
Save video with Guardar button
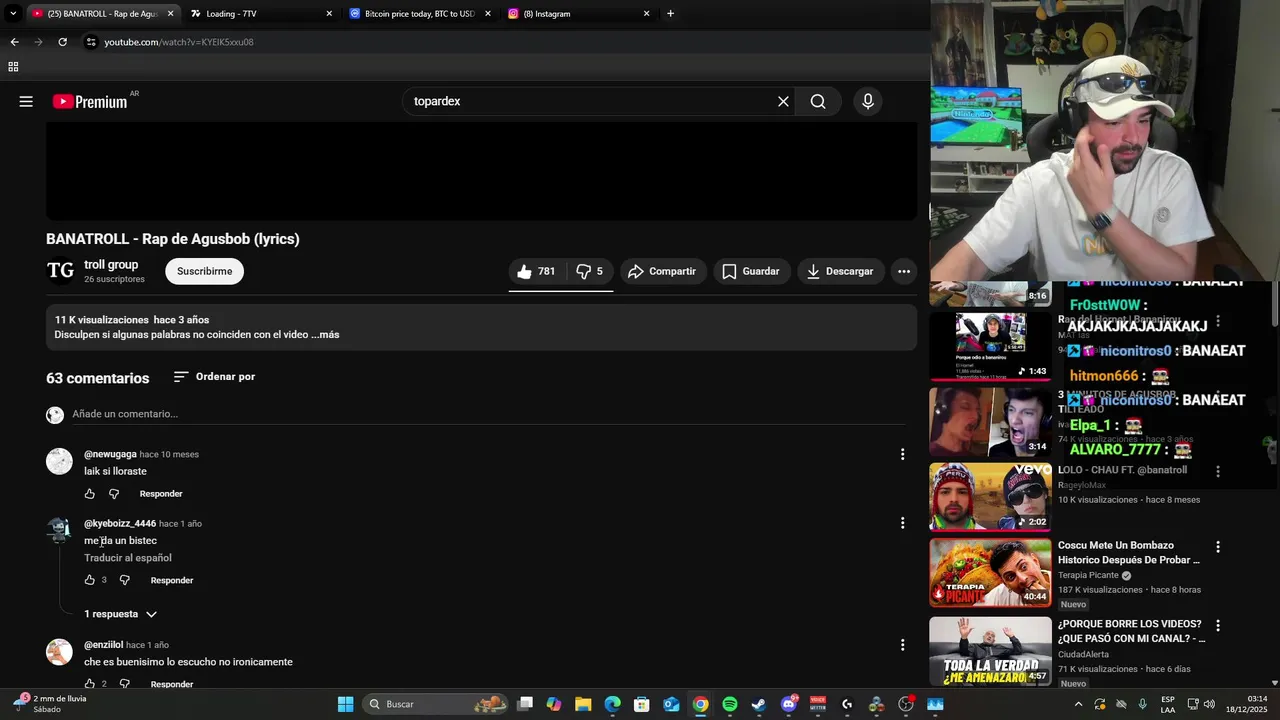[x=752, y=271]
